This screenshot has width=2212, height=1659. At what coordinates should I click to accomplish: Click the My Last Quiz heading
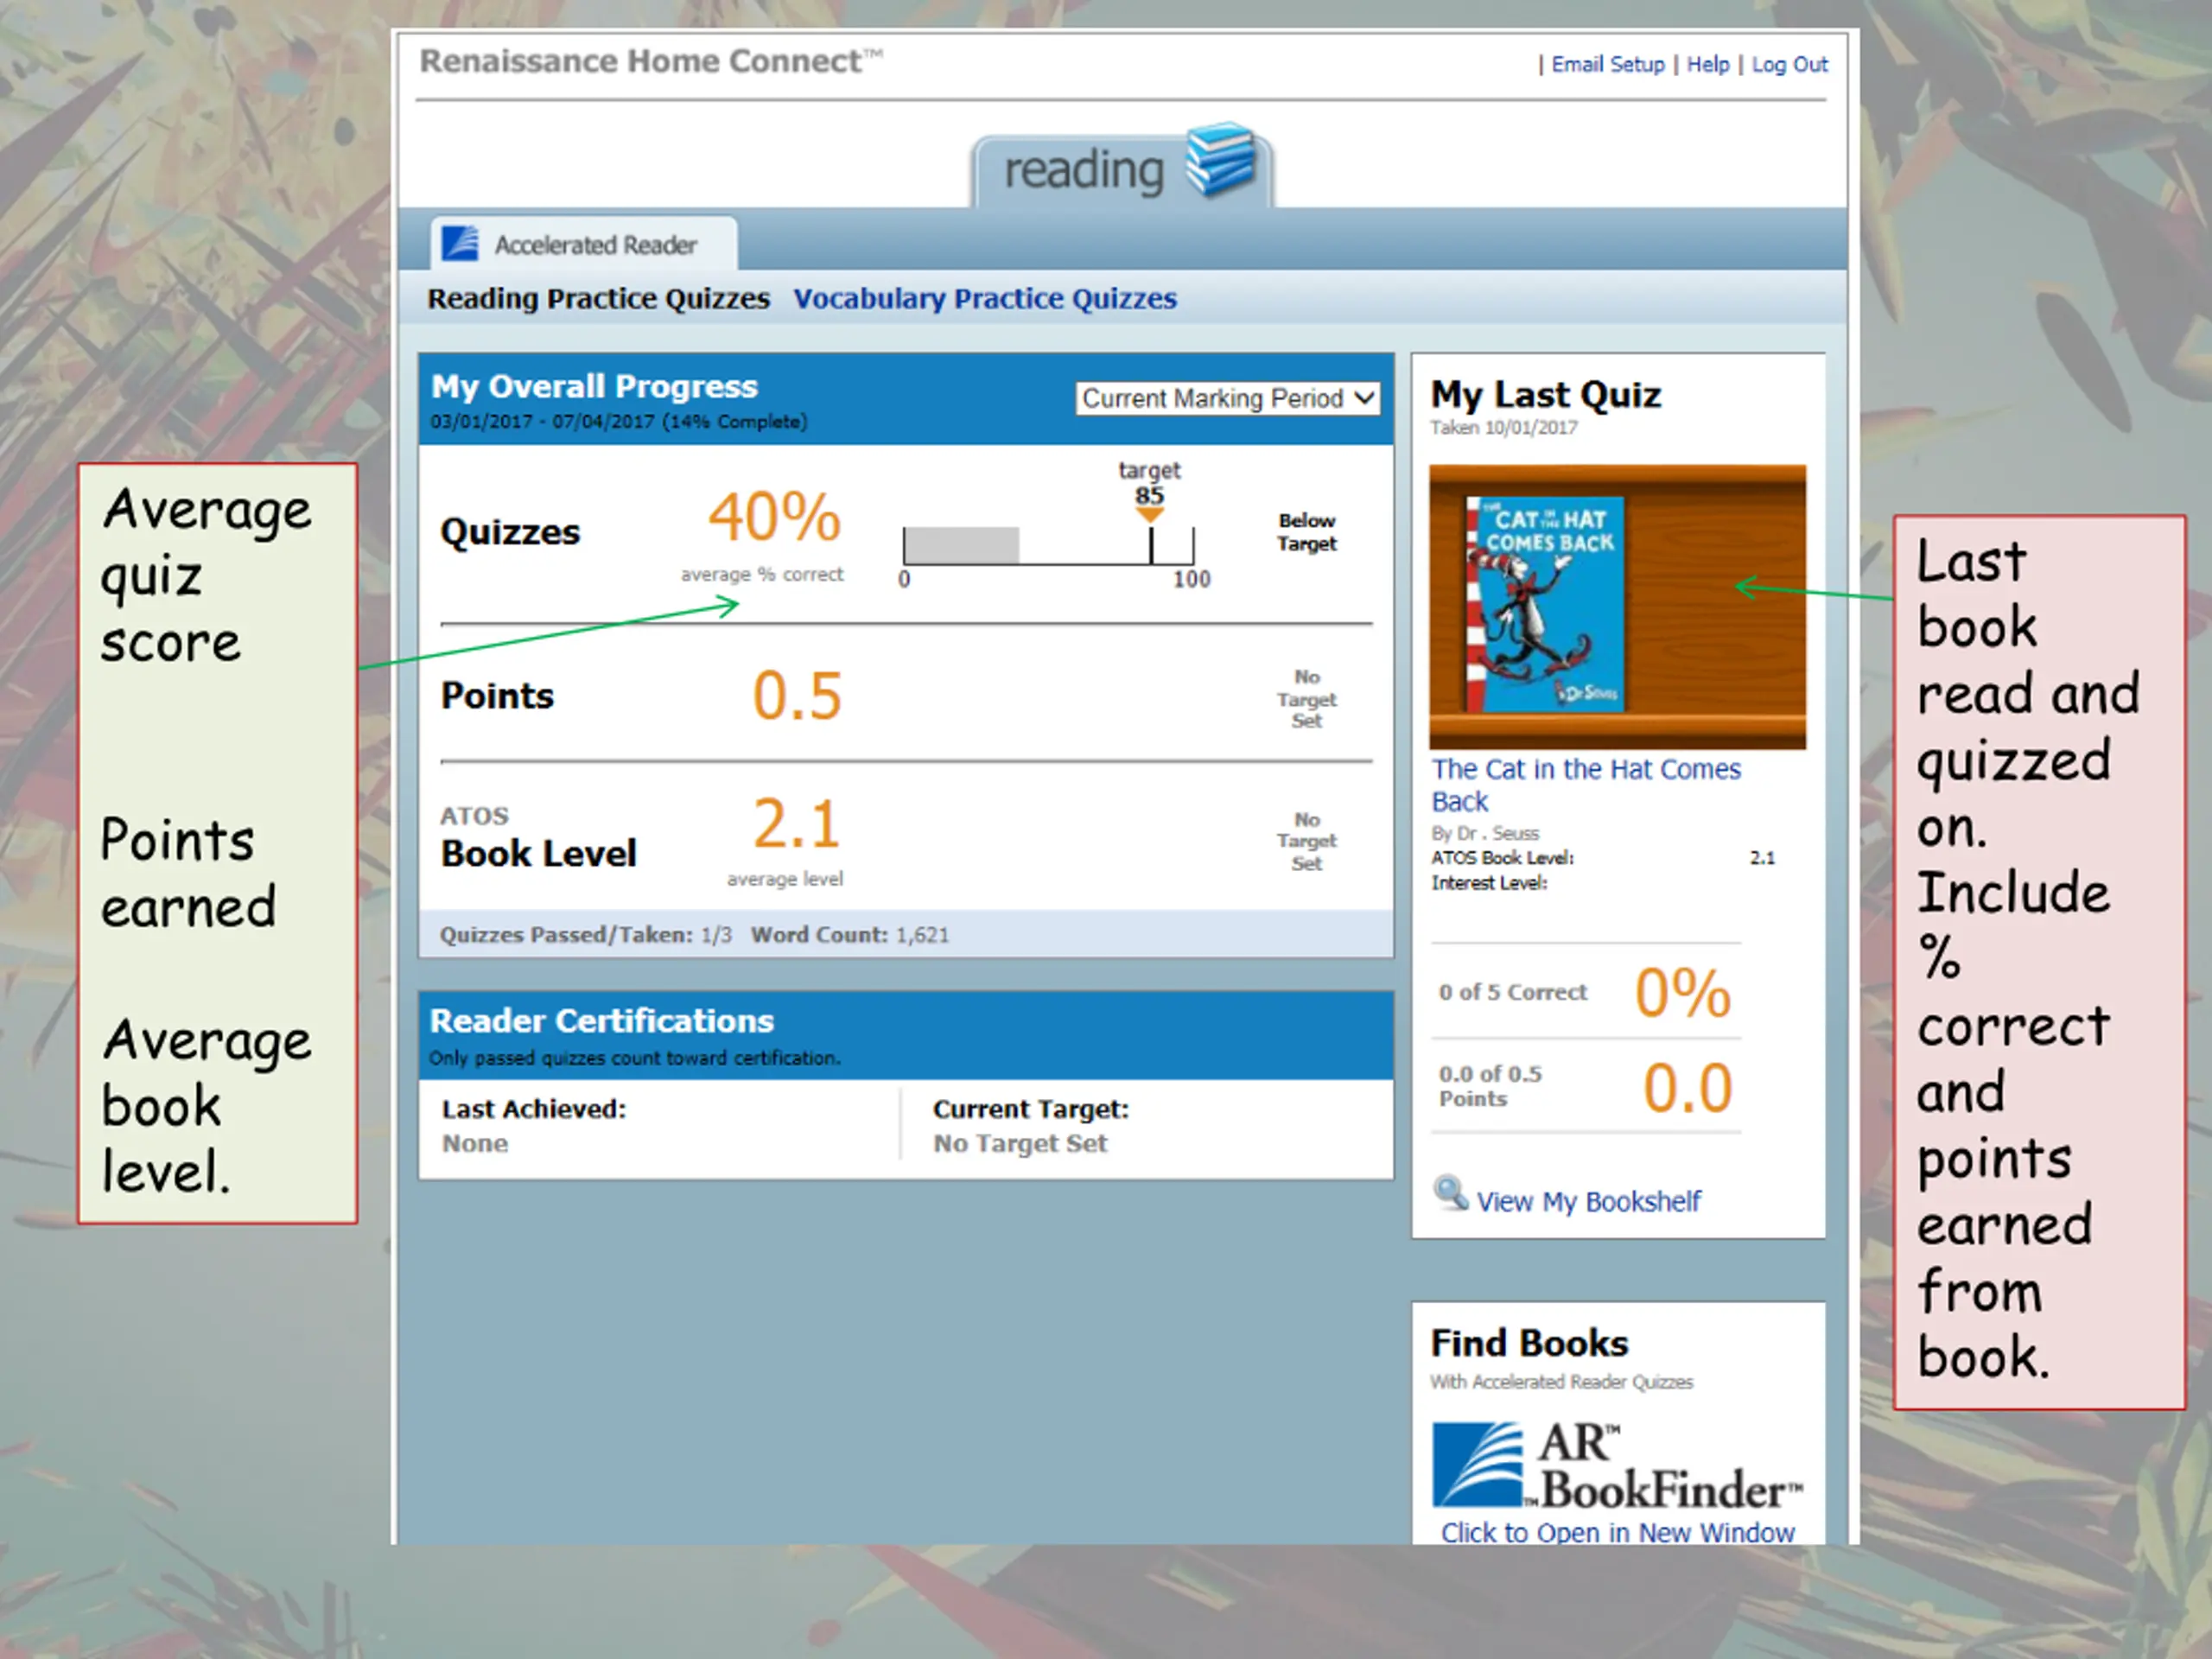[x=1545, y=394]
